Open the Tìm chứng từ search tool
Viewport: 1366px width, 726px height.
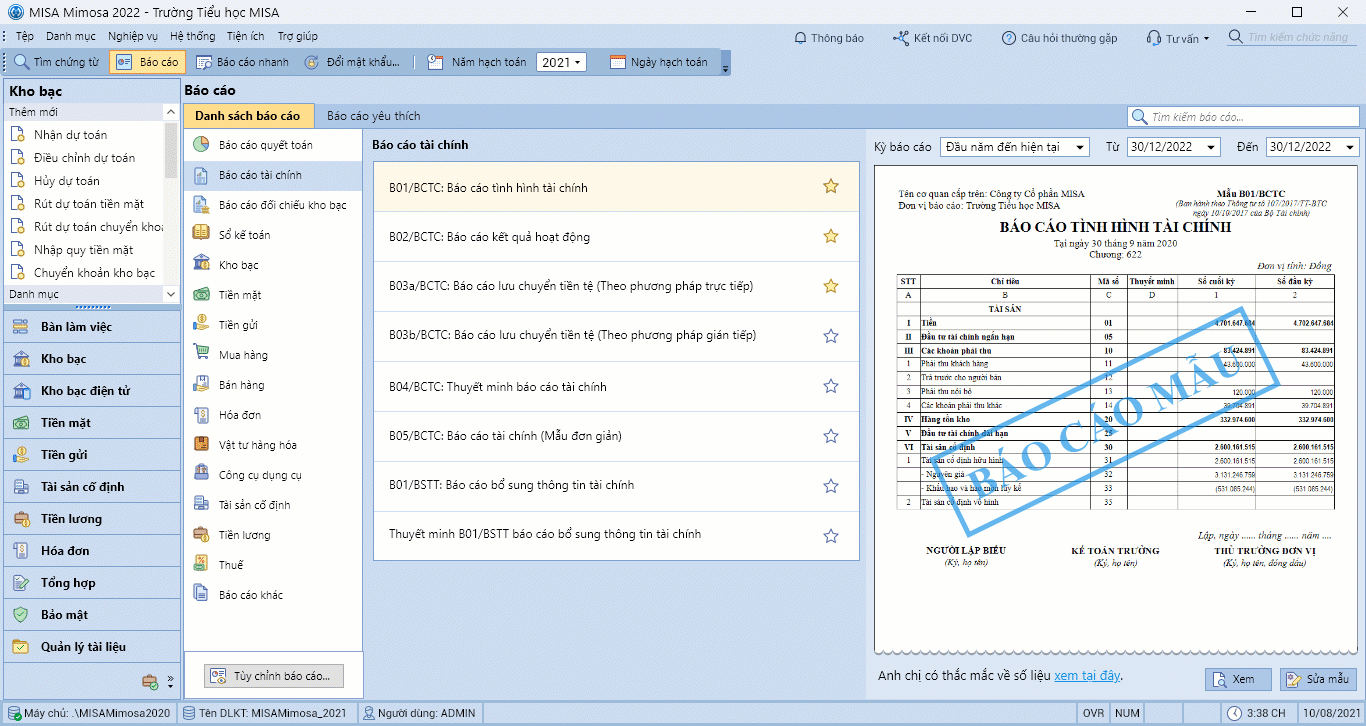click(56, 62)
